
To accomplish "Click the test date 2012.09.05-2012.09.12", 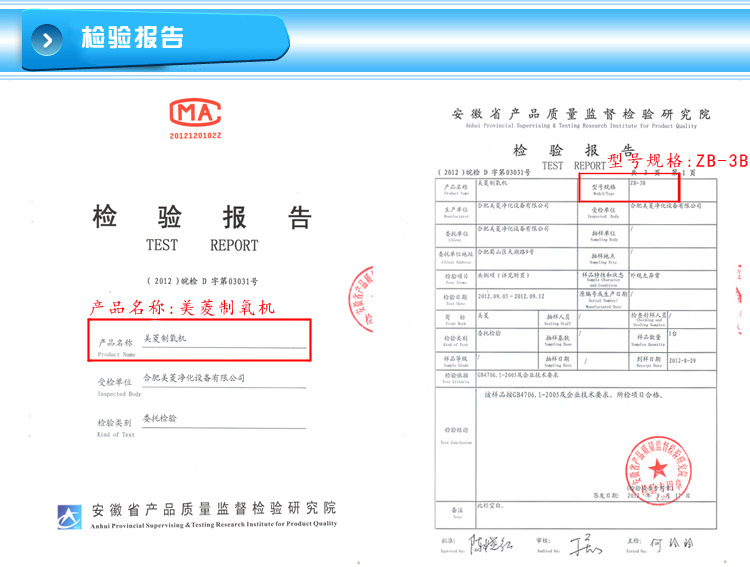I will pos(511,297).
